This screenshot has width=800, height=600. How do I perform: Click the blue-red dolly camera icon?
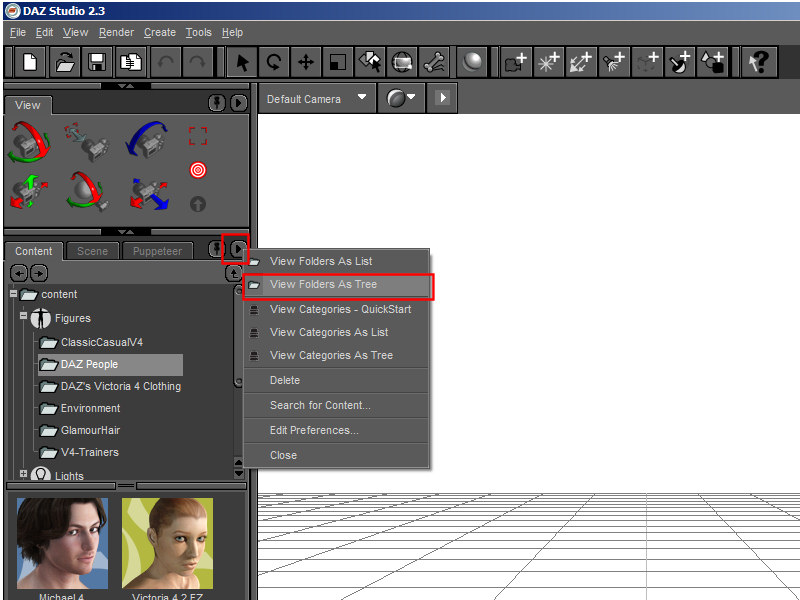click(x=149, y=194)
